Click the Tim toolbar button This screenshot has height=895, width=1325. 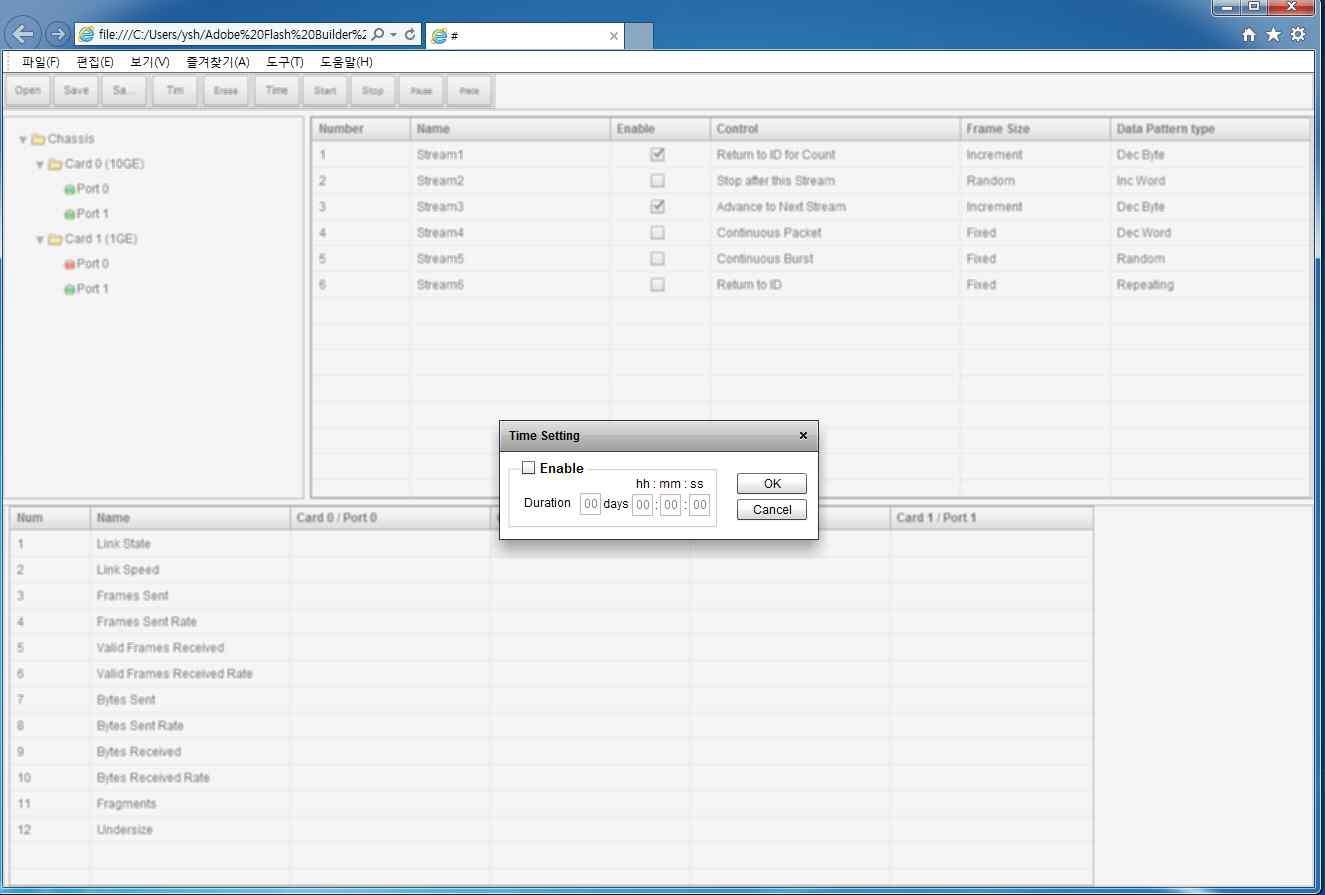(175, 91)
